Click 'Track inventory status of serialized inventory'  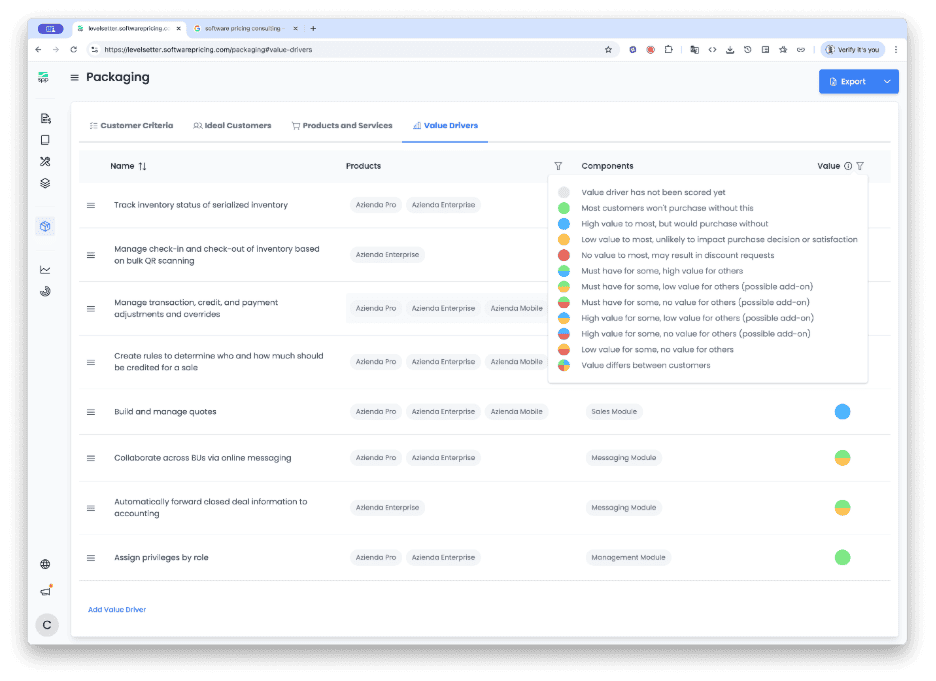tap(201, 205)
